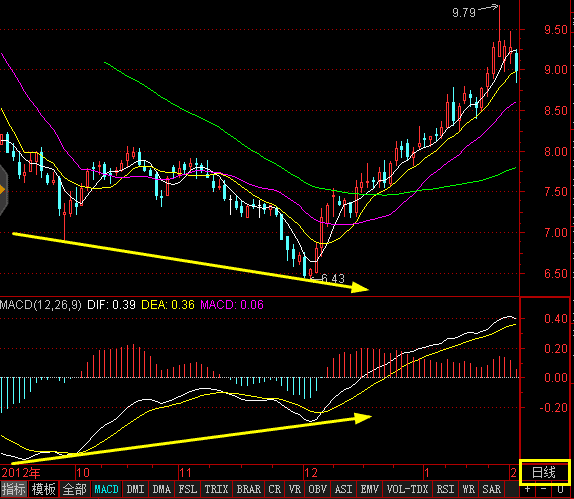574x499 pixels.
Task: Click the CR indicator tab
Action: pos(275,489)
